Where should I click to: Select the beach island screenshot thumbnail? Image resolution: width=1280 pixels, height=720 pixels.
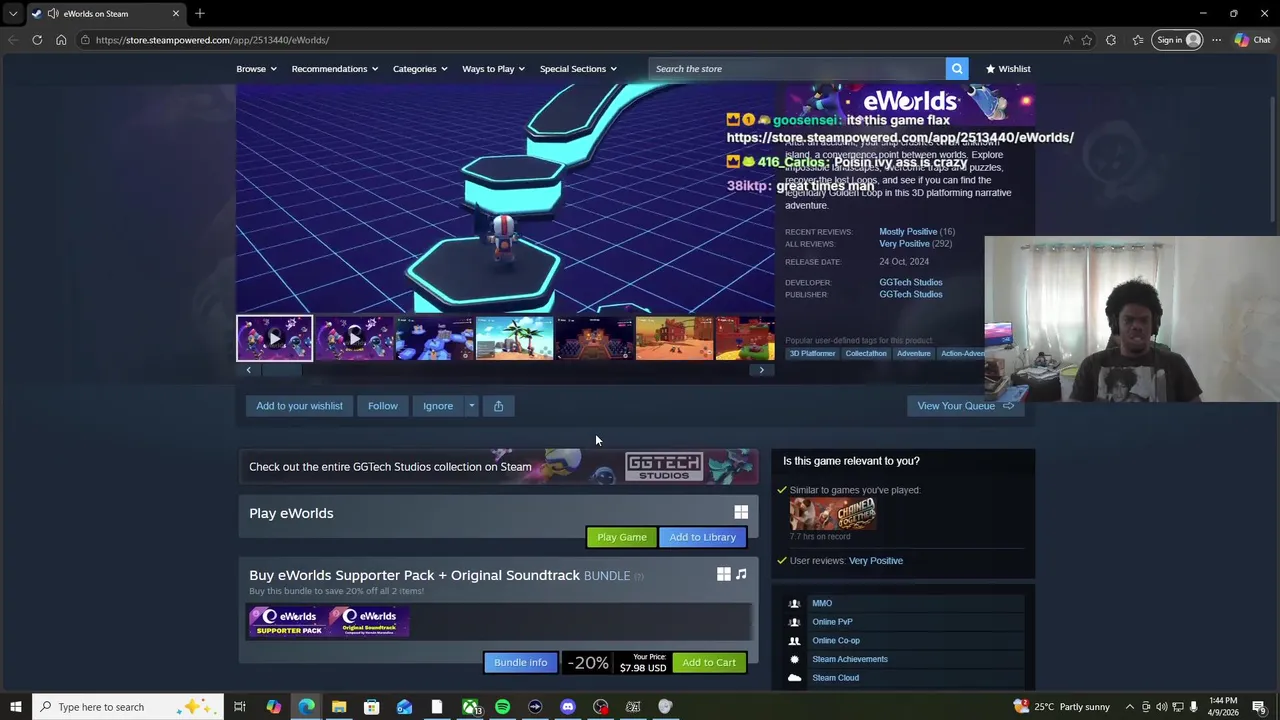coord(514,338)
